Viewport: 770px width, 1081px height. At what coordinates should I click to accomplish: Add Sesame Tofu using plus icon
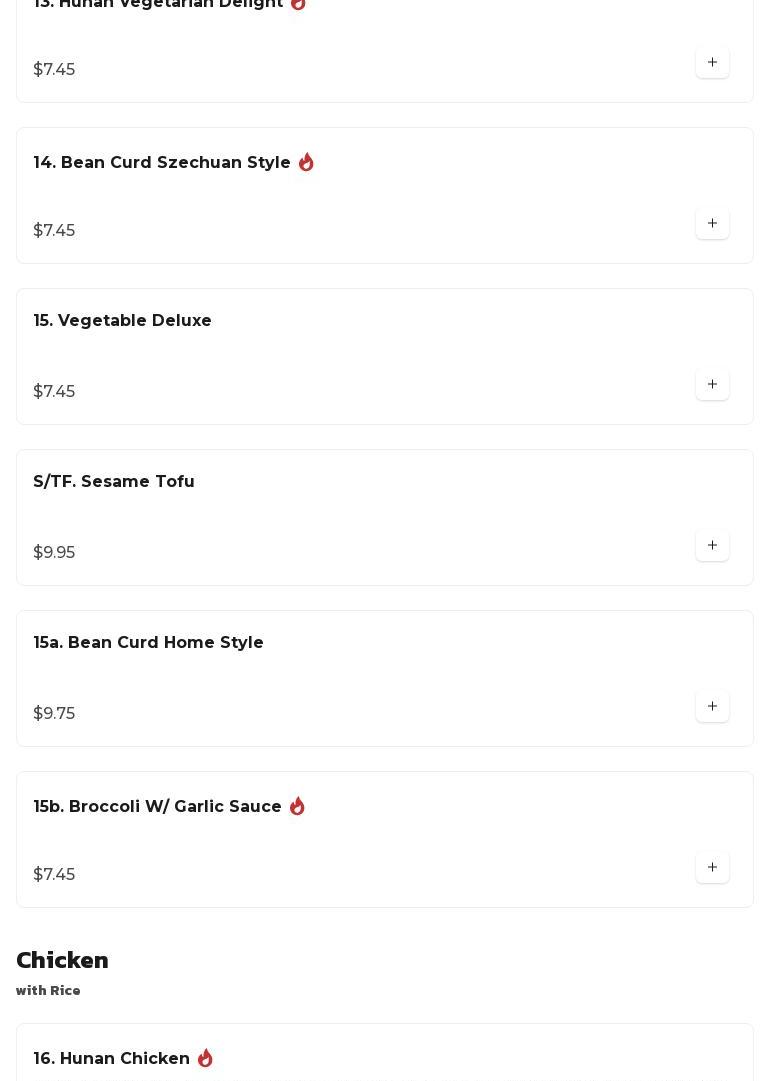(712, 546)
